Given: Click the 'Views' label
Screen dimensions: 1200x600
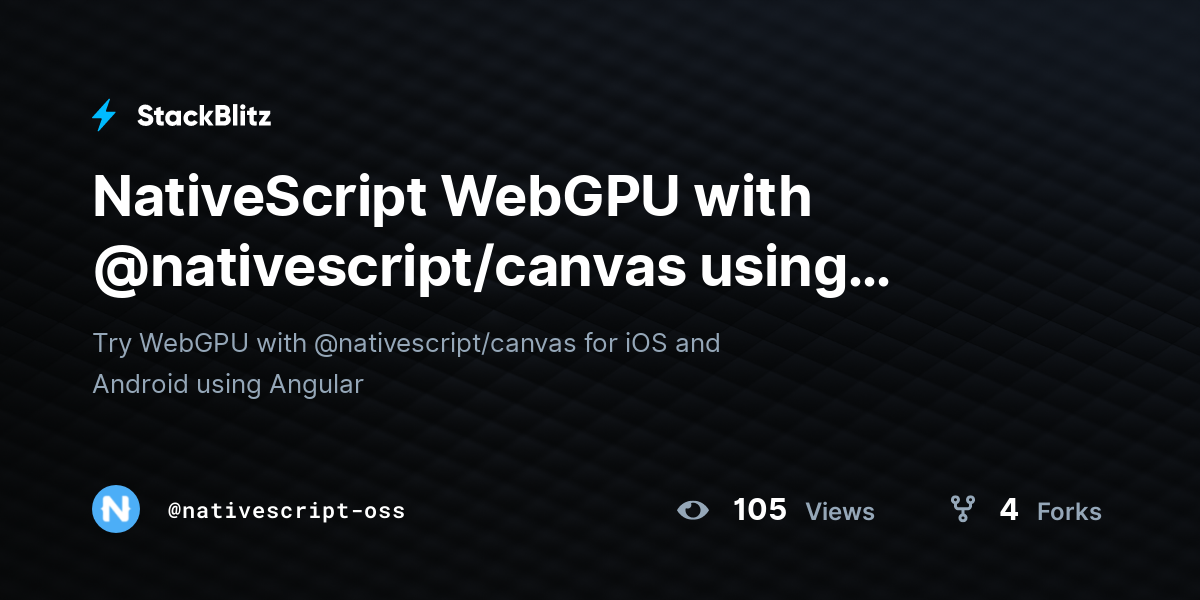Looking at the screenshot, I should pos(840,512).
